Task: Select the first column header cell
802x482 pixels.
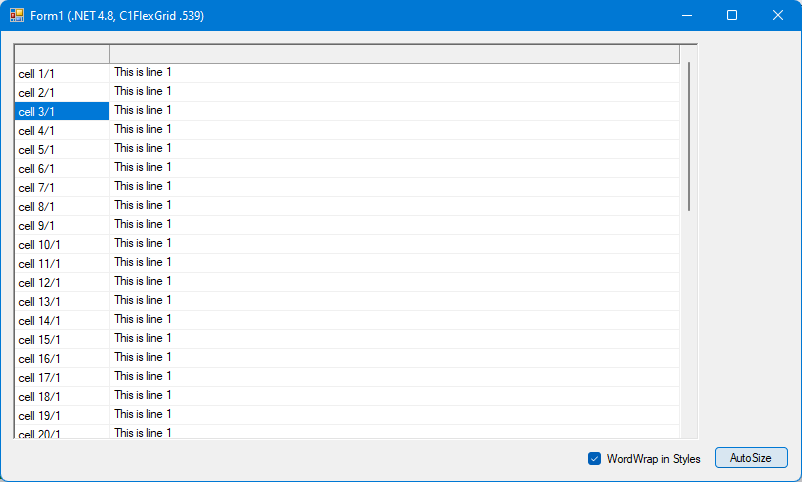Action: 62,54
